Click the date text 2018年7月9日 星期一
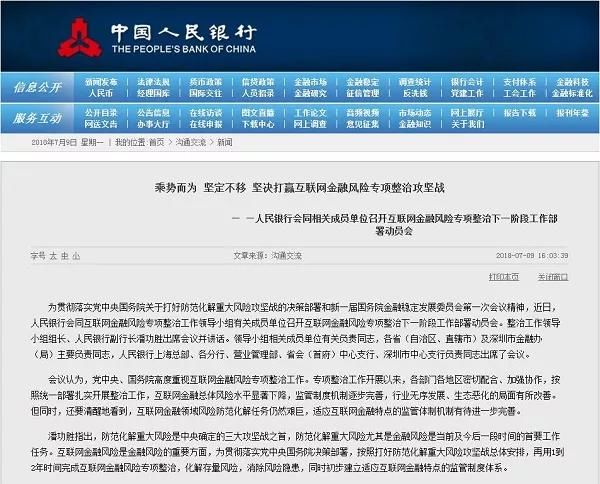The width and height of the screenshot is (600, 484). click(67, 142)
